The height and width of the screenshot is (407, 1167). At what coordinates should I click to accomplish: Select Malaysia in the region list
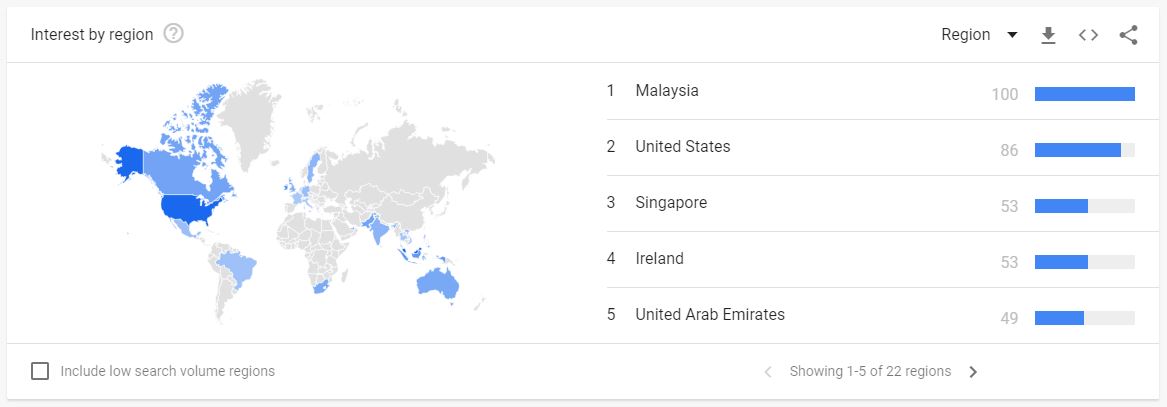coord(667,91)
